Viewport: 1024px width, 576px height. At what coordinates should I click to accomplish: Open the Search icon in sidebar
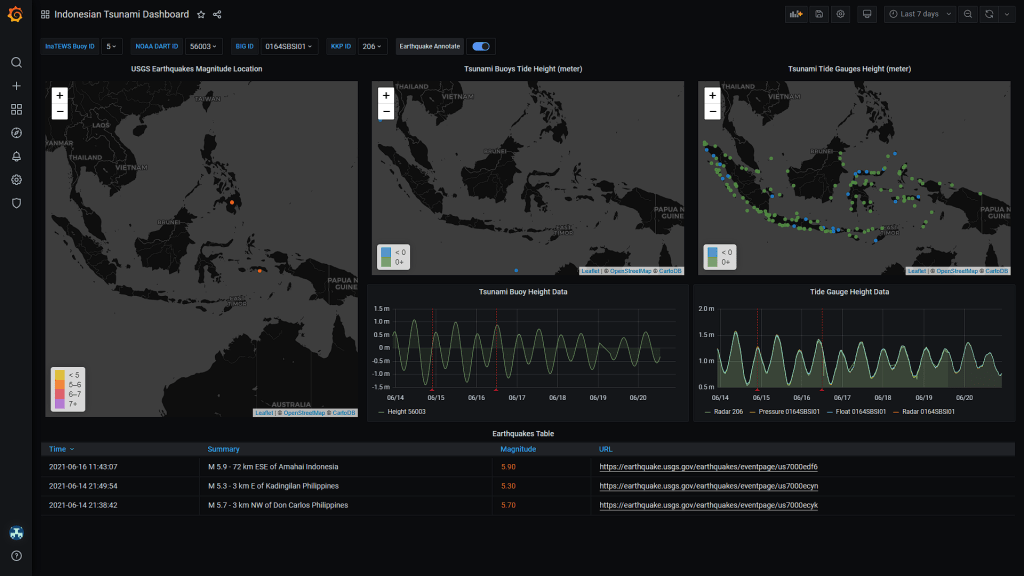(x=16, y=62)
